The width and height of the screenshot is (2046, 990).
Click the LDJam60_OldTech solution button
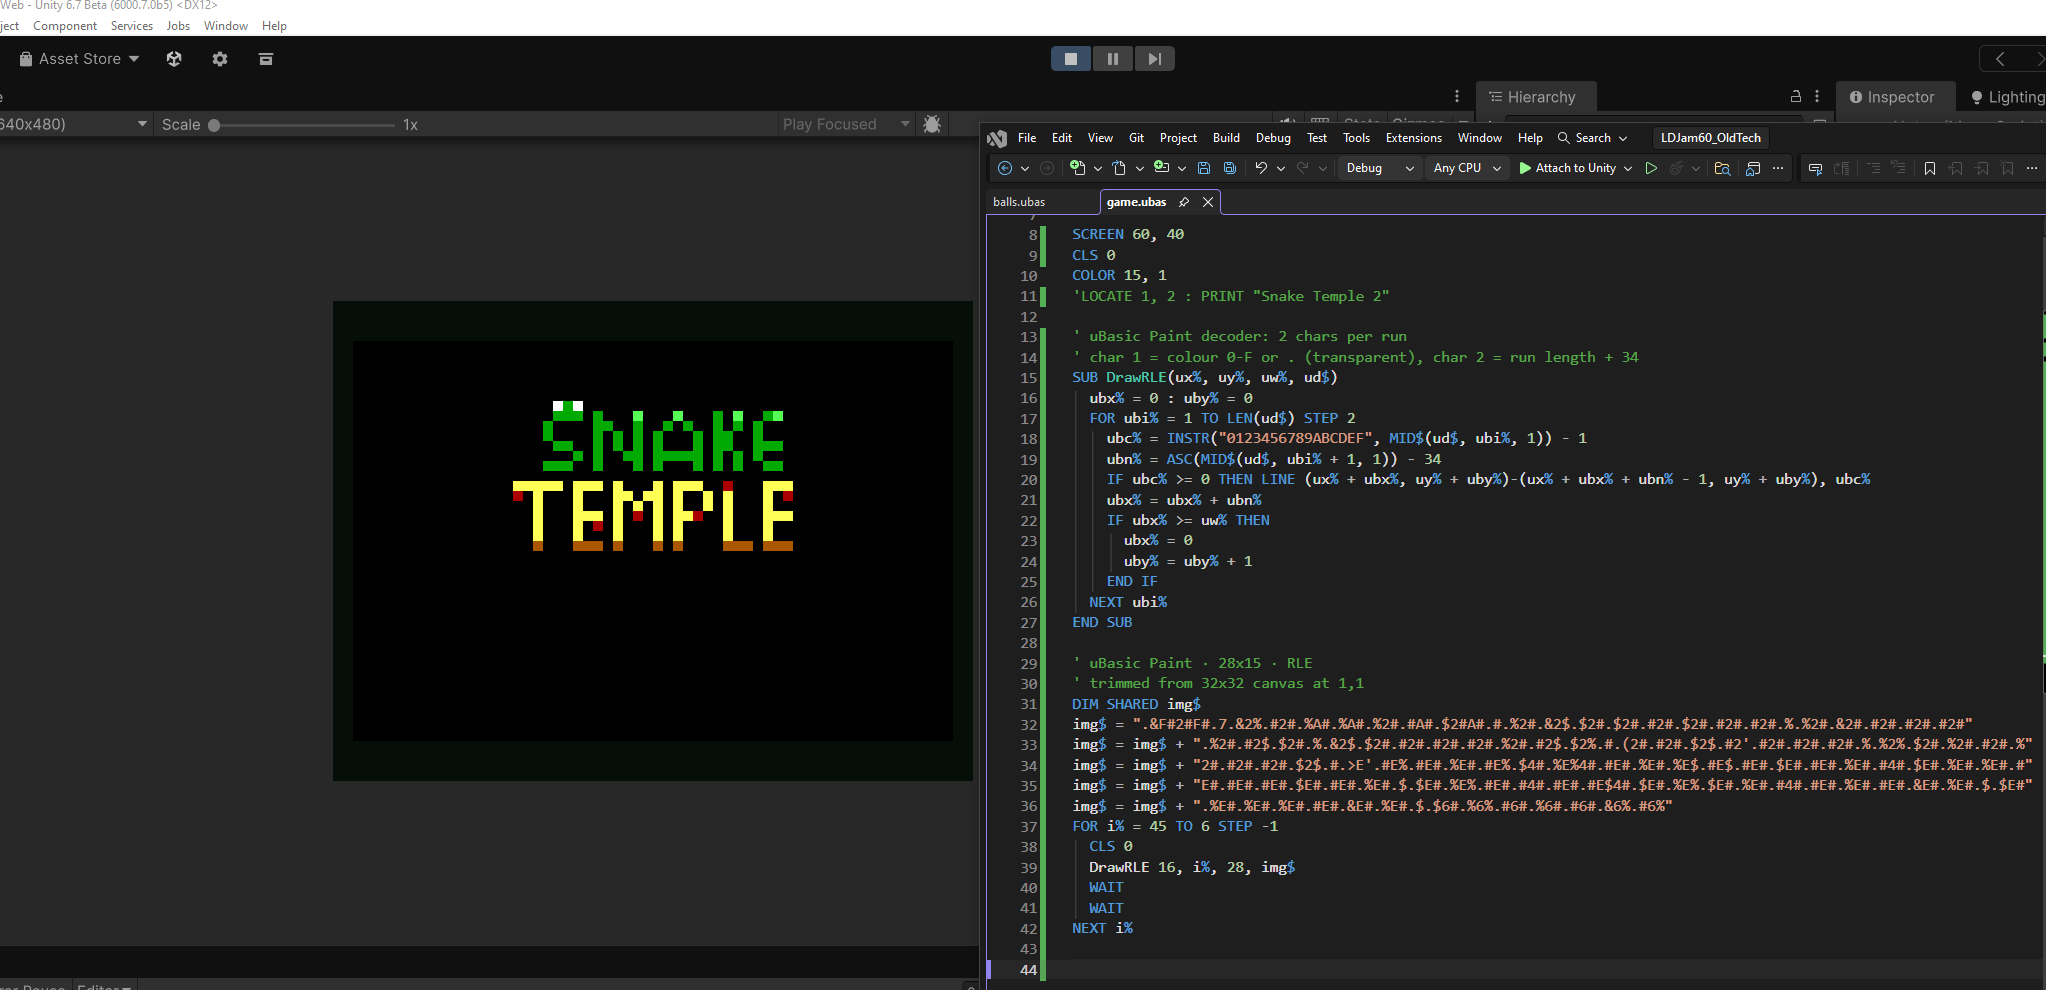click(1710, 138)
